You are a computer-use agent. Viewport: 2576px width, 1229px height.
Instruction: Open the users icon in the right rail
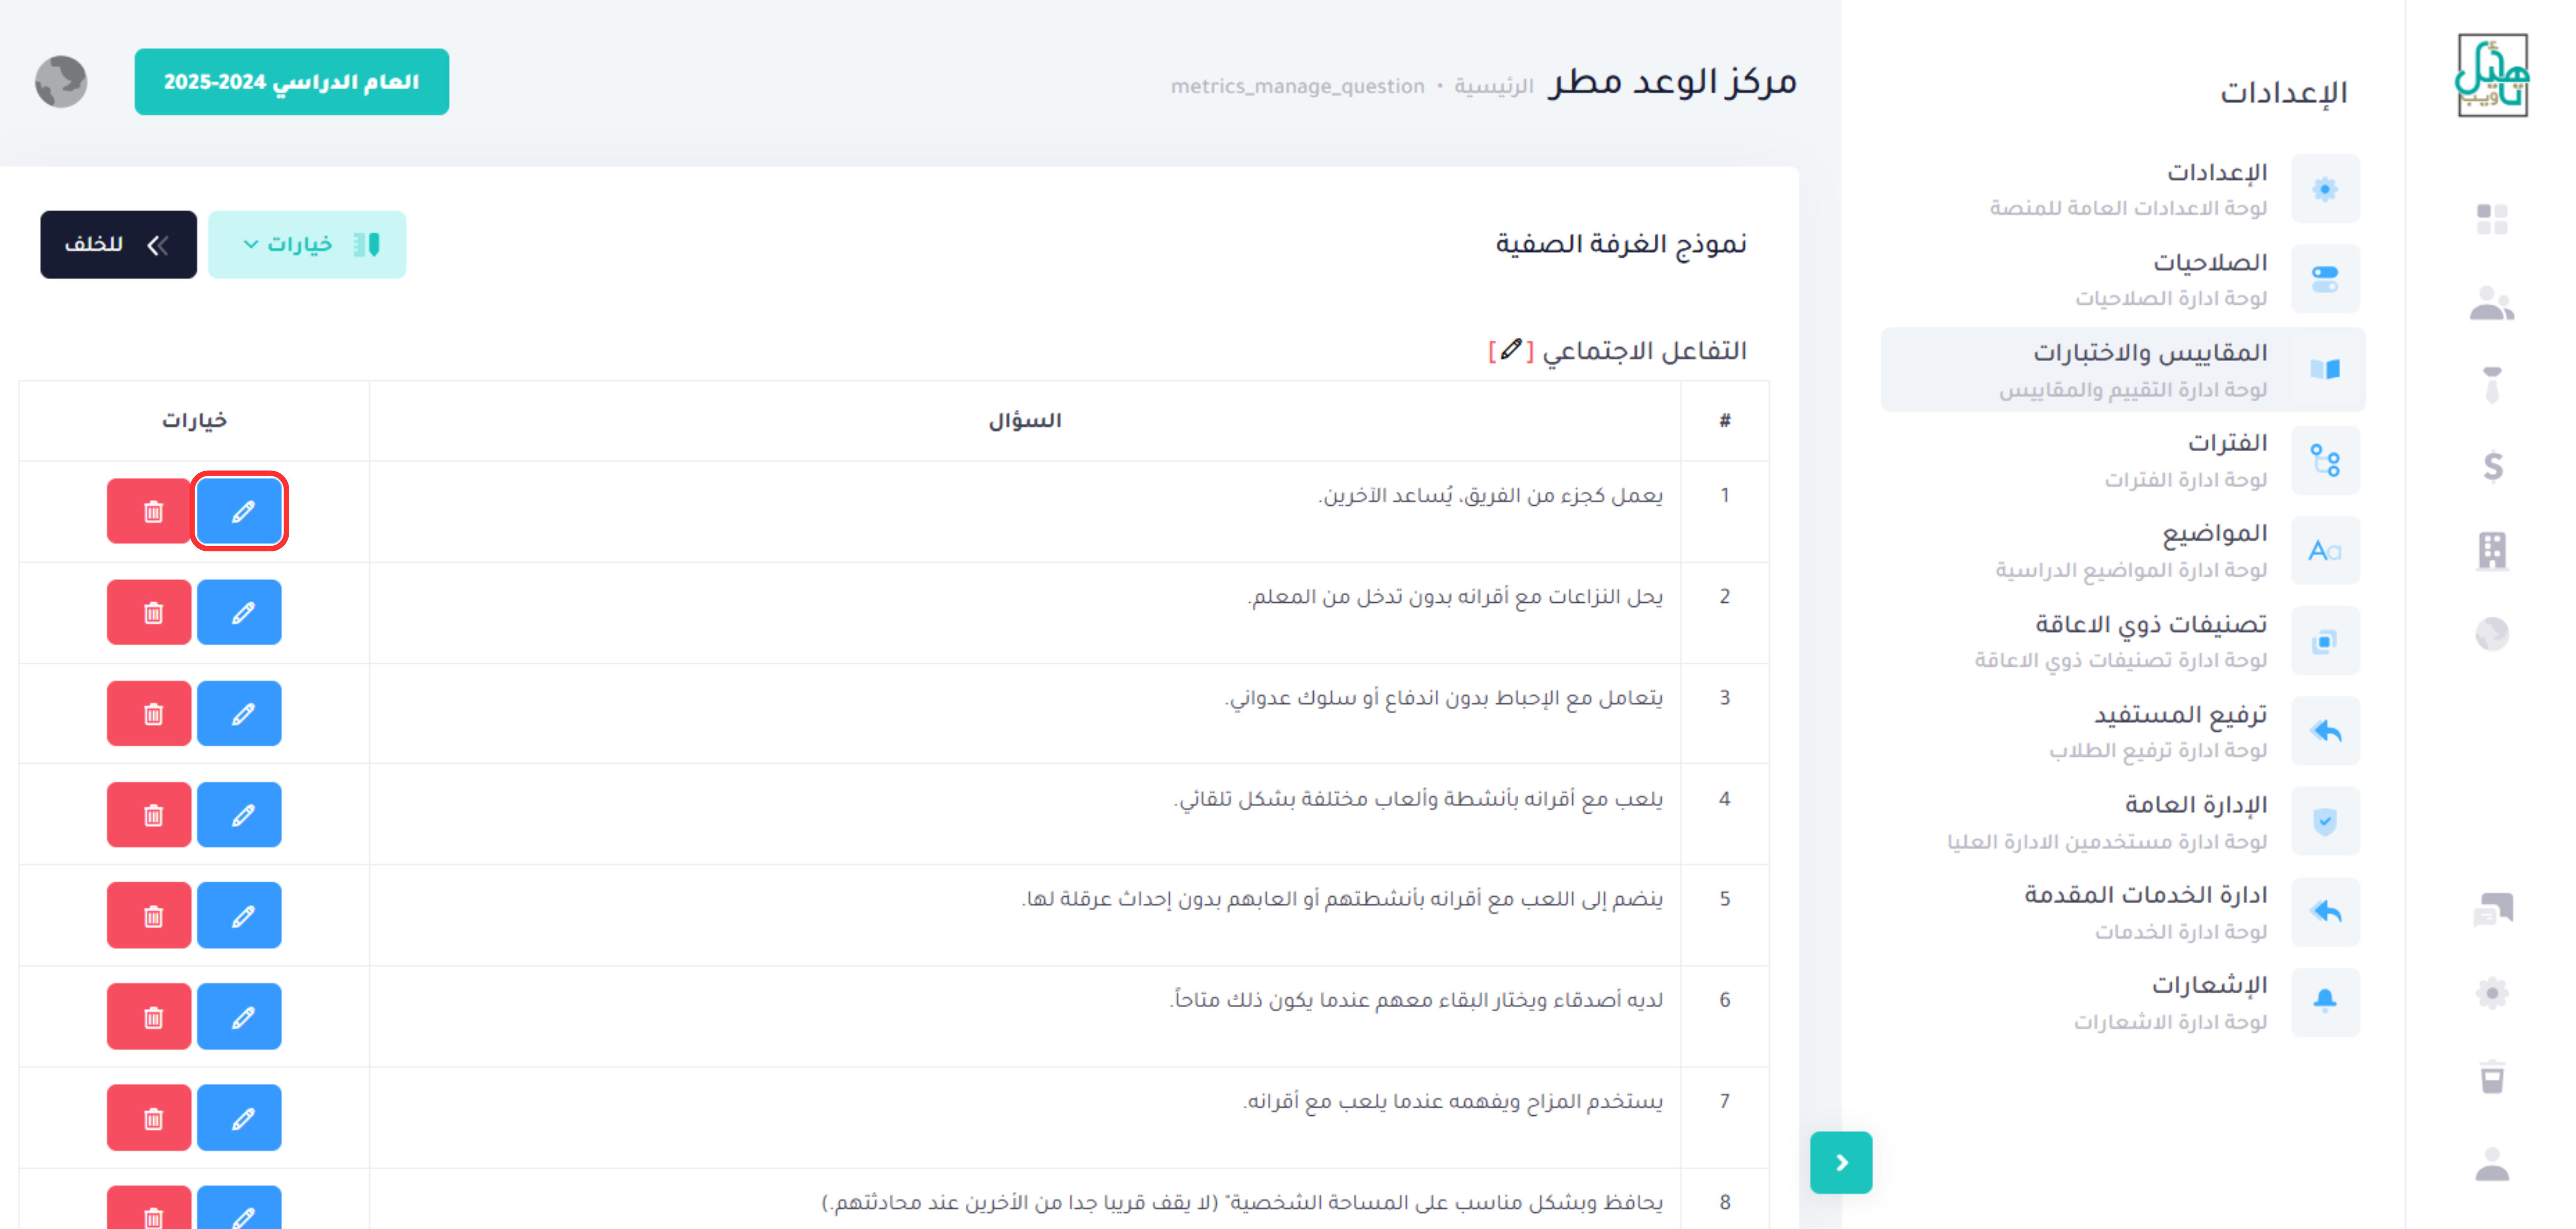pos(2492,303)
